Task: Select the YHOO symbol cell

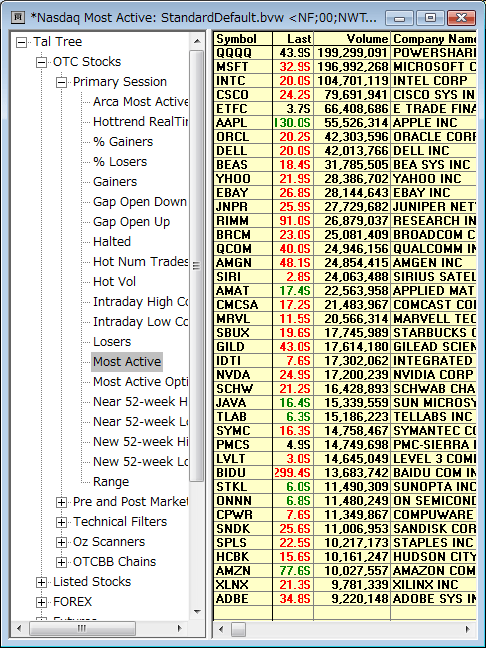Action: tap(243, 179)
